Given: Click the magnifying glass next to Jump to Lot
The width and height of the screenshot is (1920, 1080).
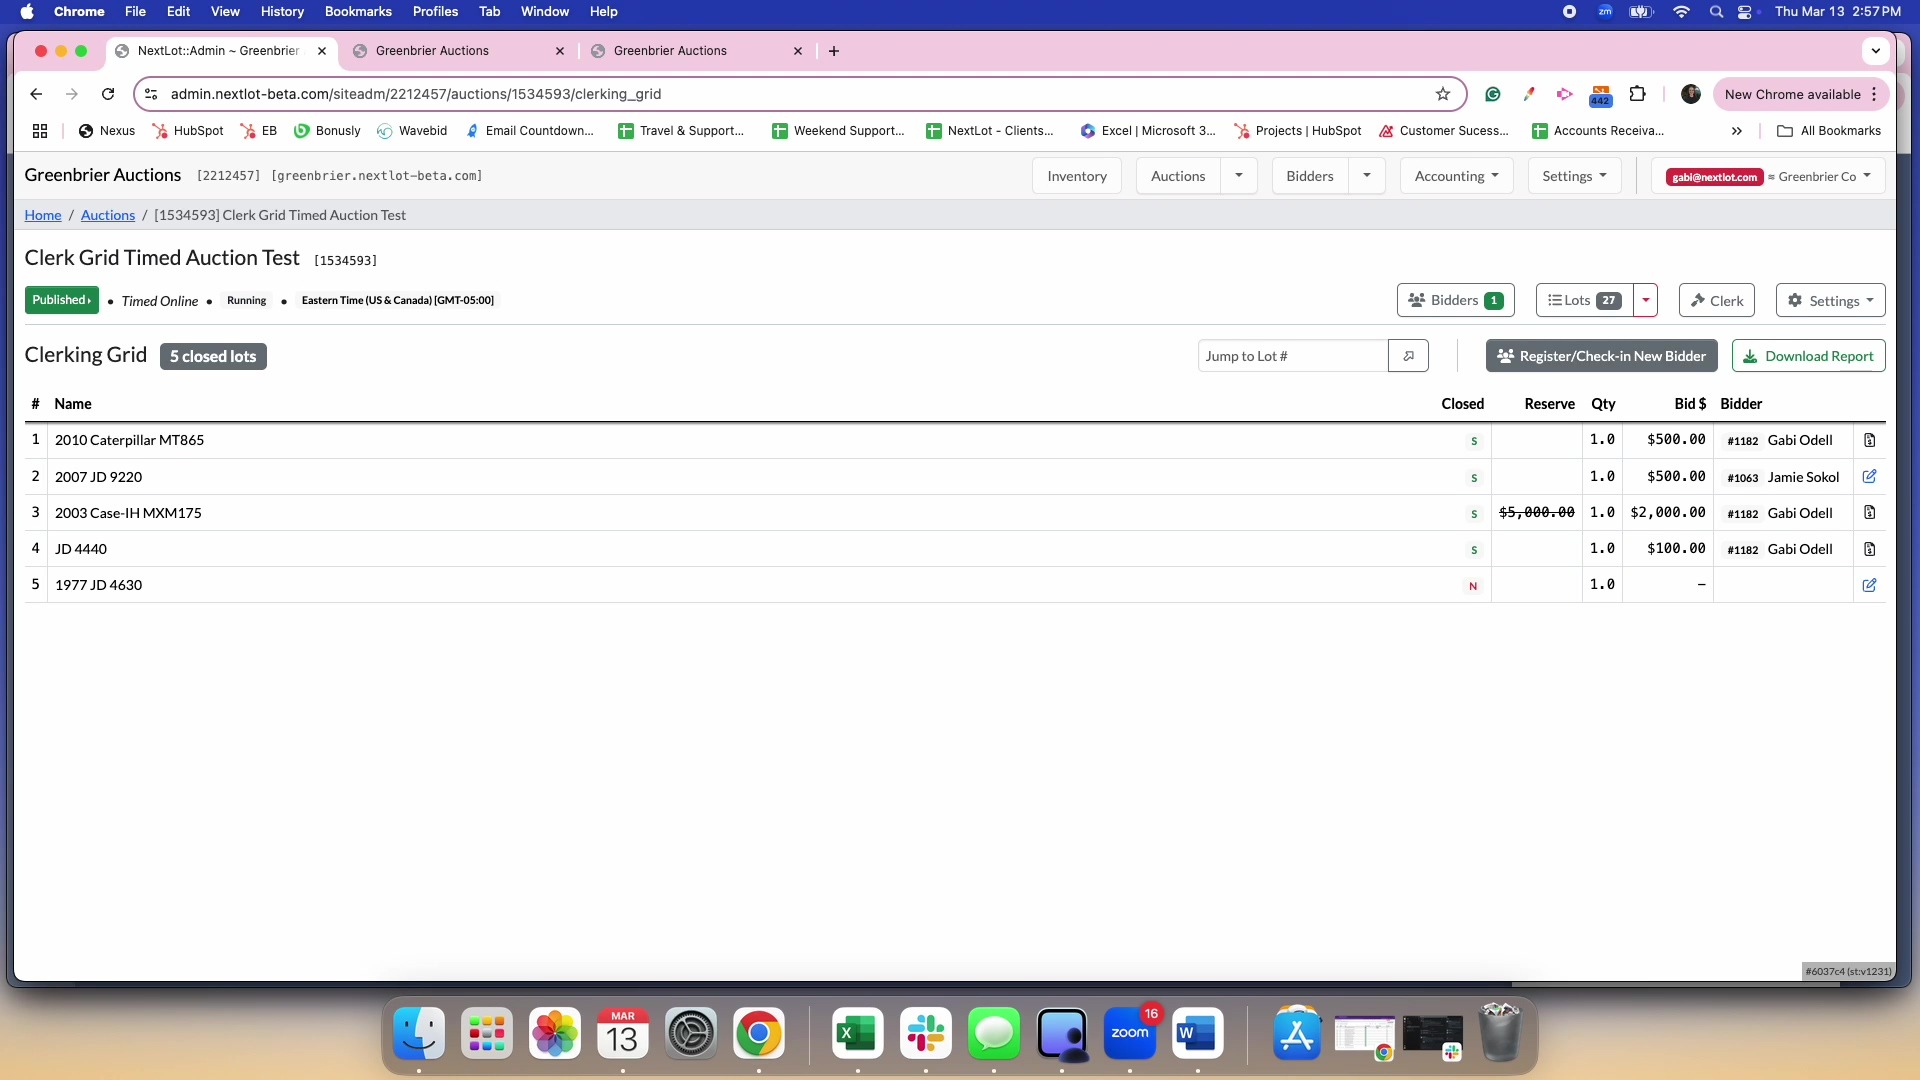Looking at the screenshot, I should 1408,355.
